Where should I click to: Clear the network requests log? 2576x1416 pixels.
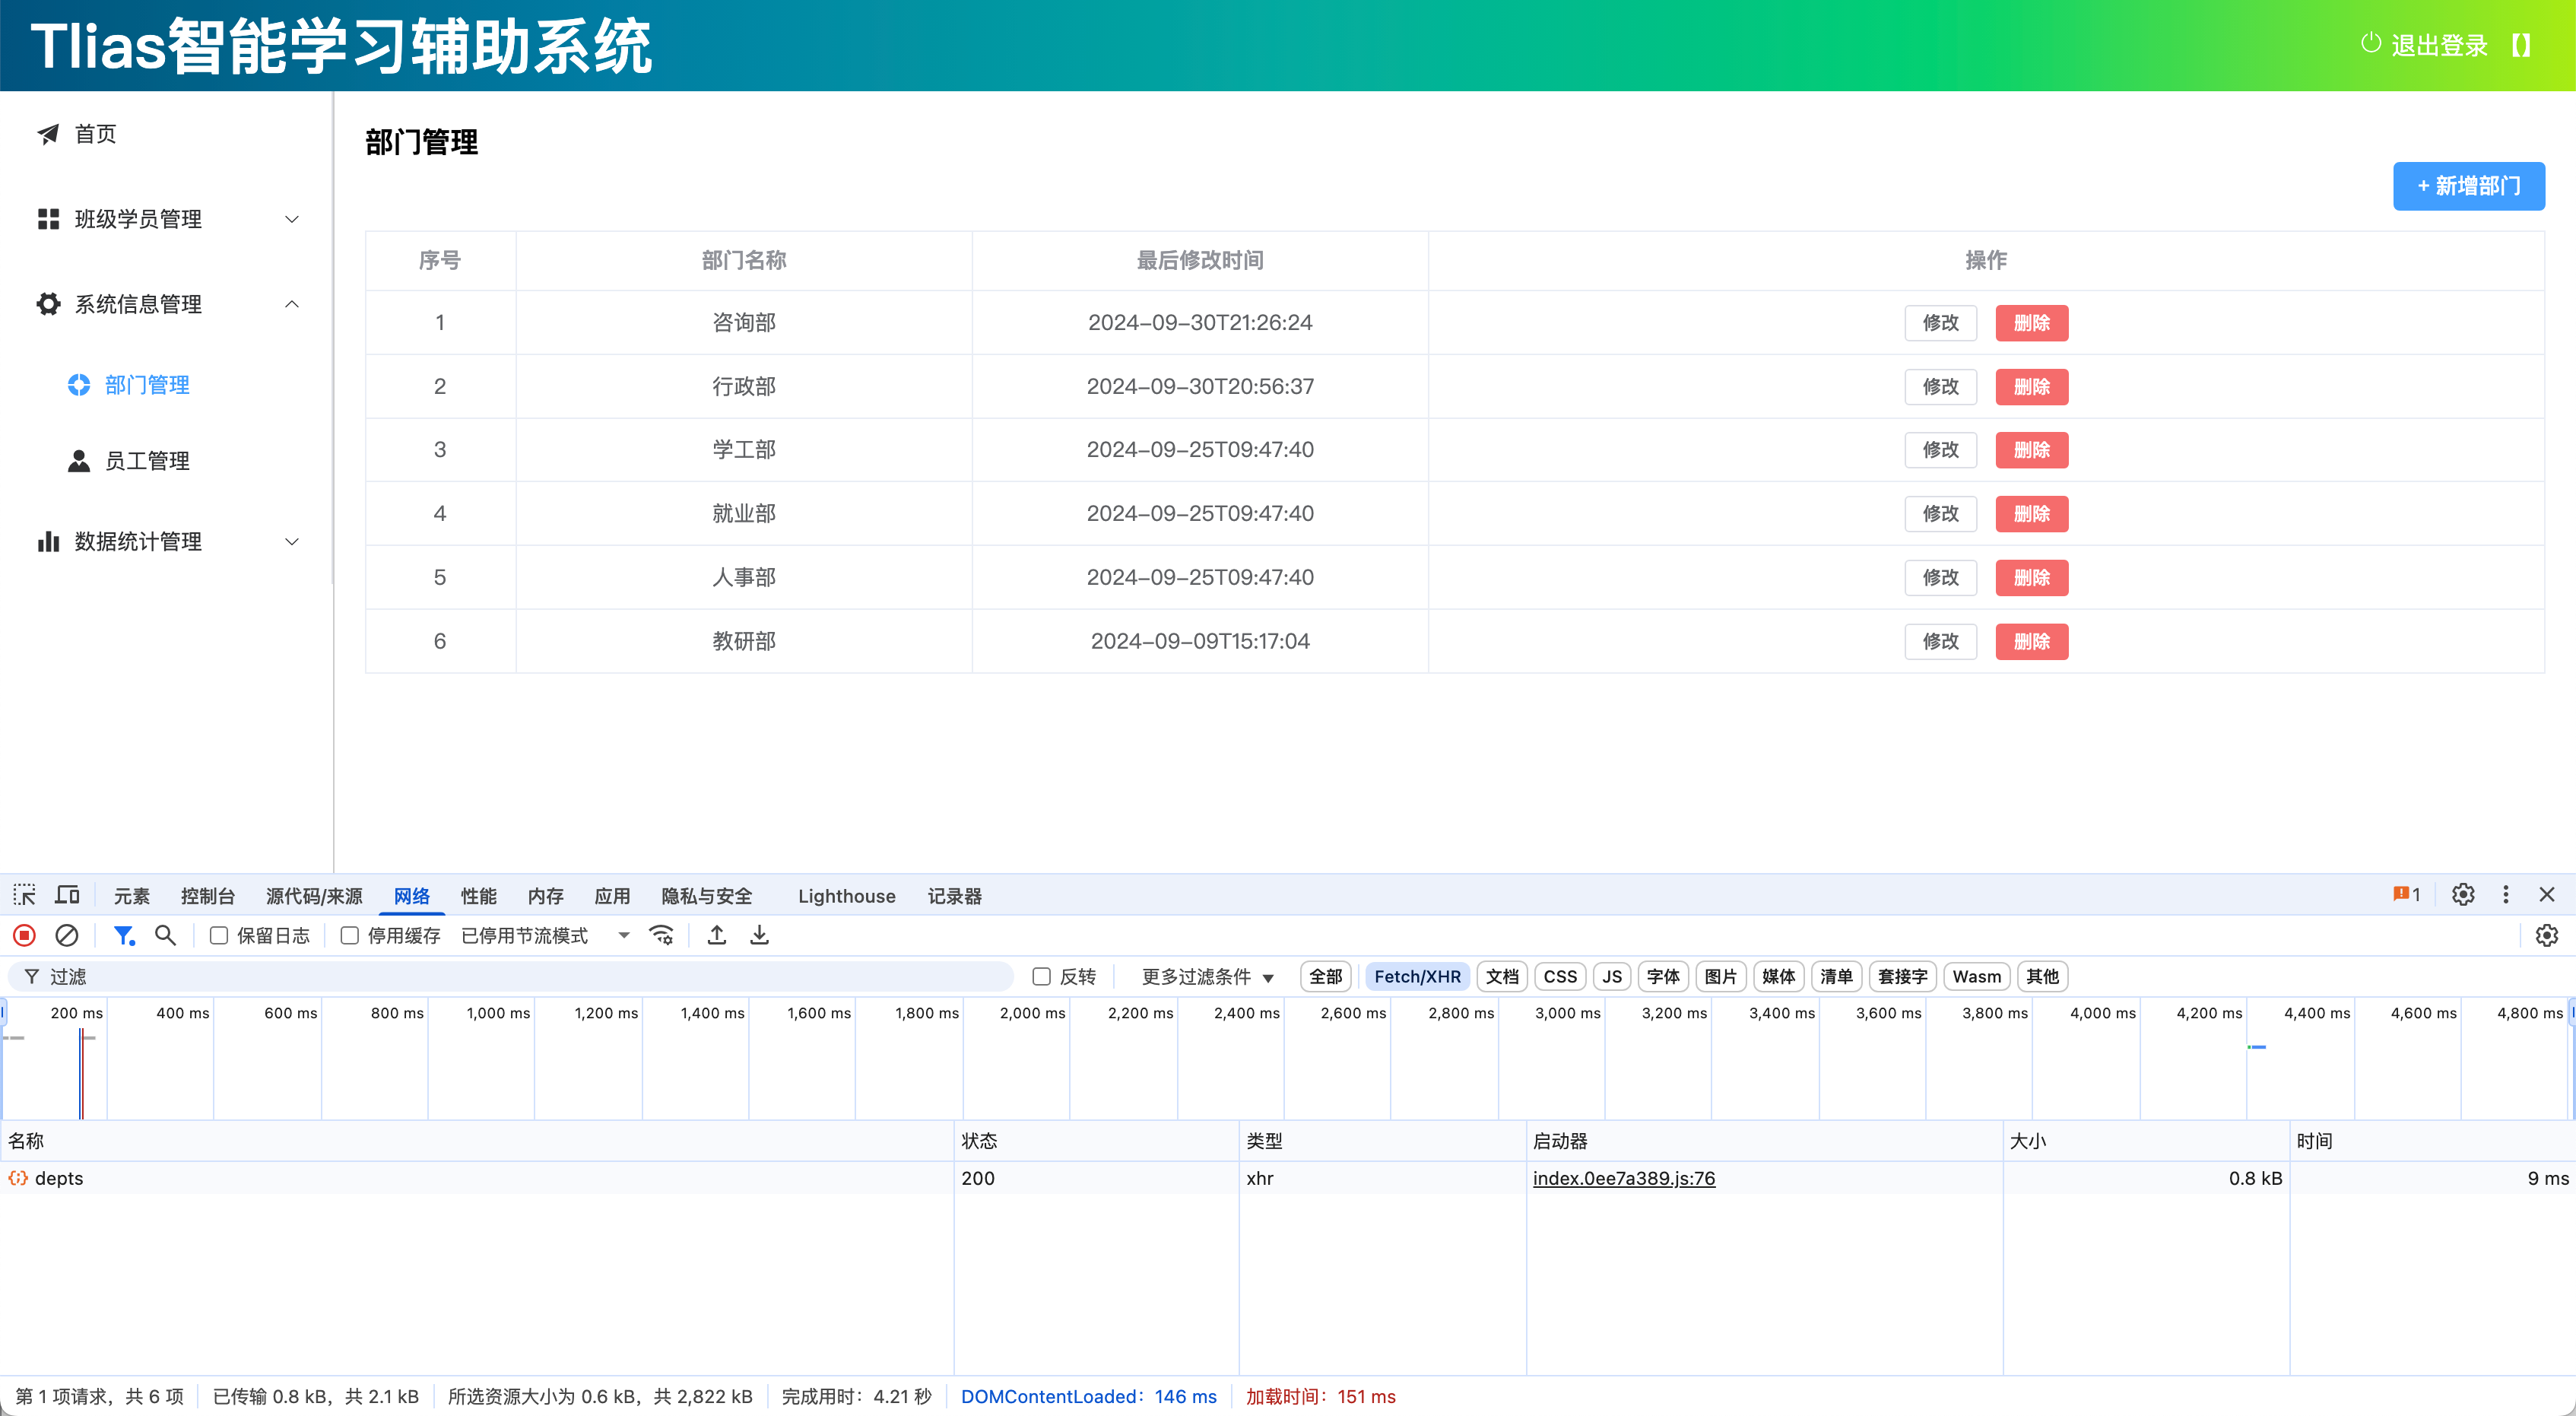coord(67,935)
